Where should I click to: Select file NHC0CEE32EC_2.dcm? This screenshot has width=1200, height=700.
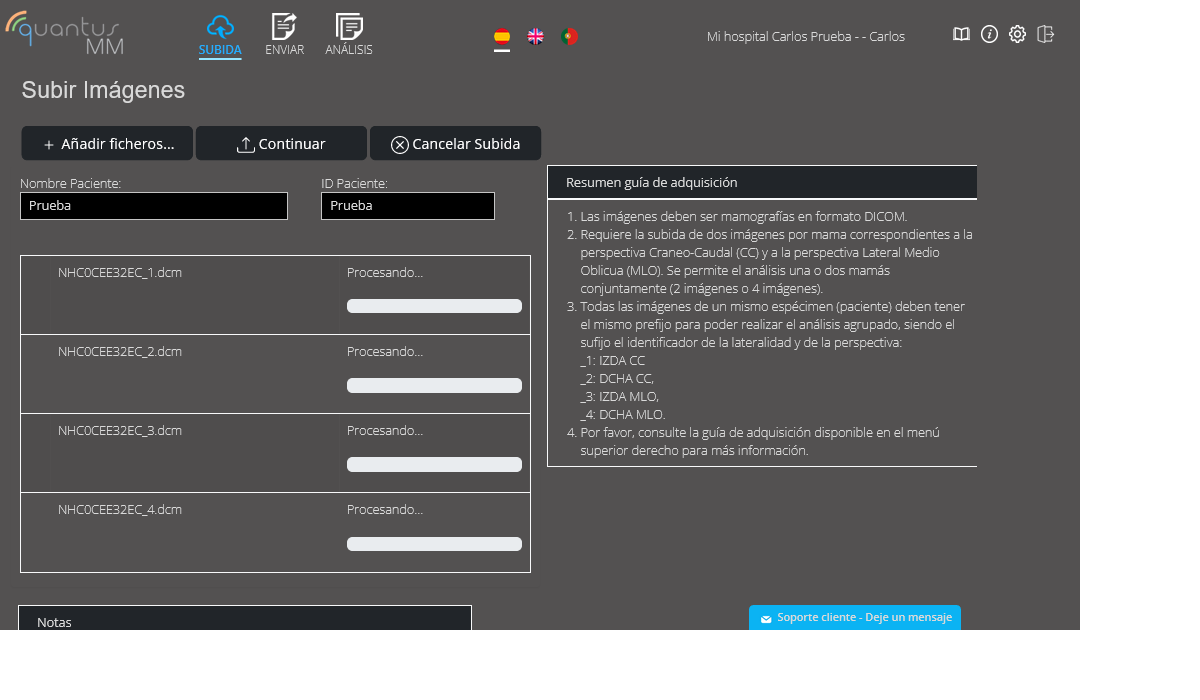pyautogui.click(x=120, y=351)
